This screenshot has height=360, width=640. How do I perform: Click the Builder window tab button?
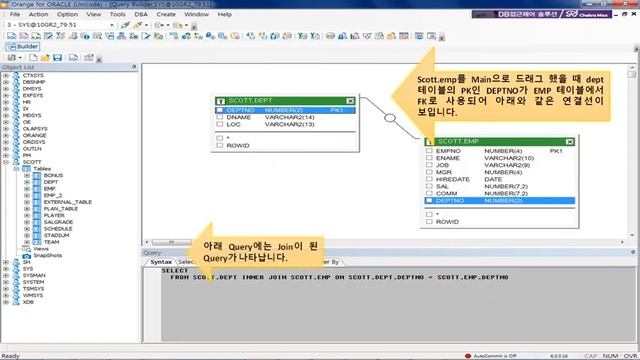point(23,47)
